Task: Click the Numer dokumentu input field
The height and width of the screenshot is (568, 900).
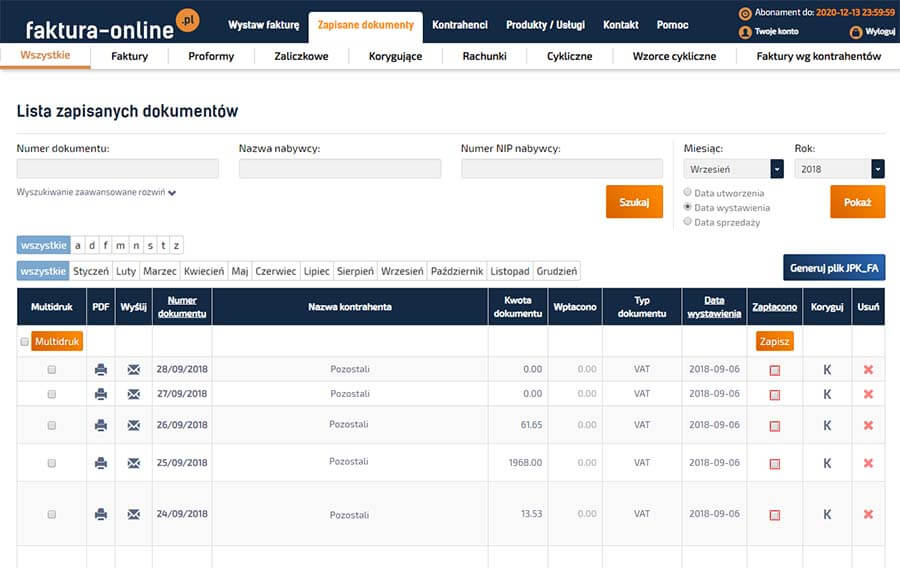Action: tap(118, 169)
